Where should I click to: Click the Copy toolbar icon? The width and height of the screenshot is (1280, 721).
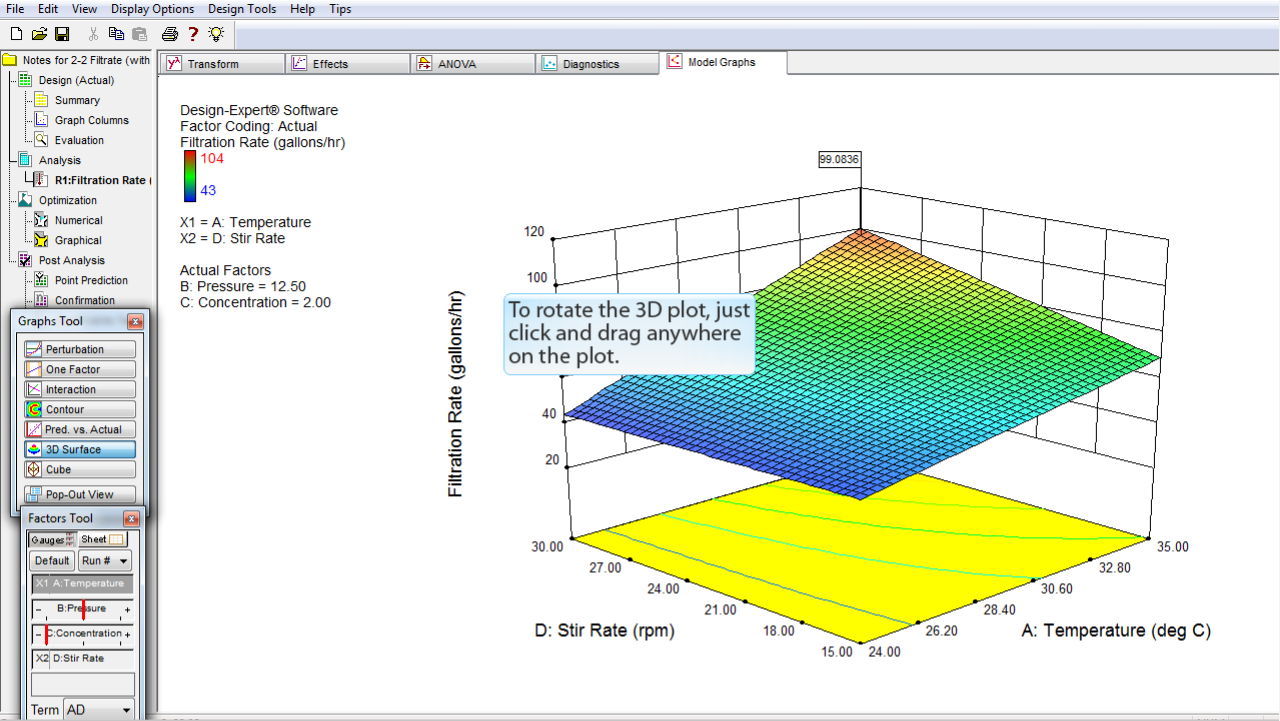click(116, 34)
